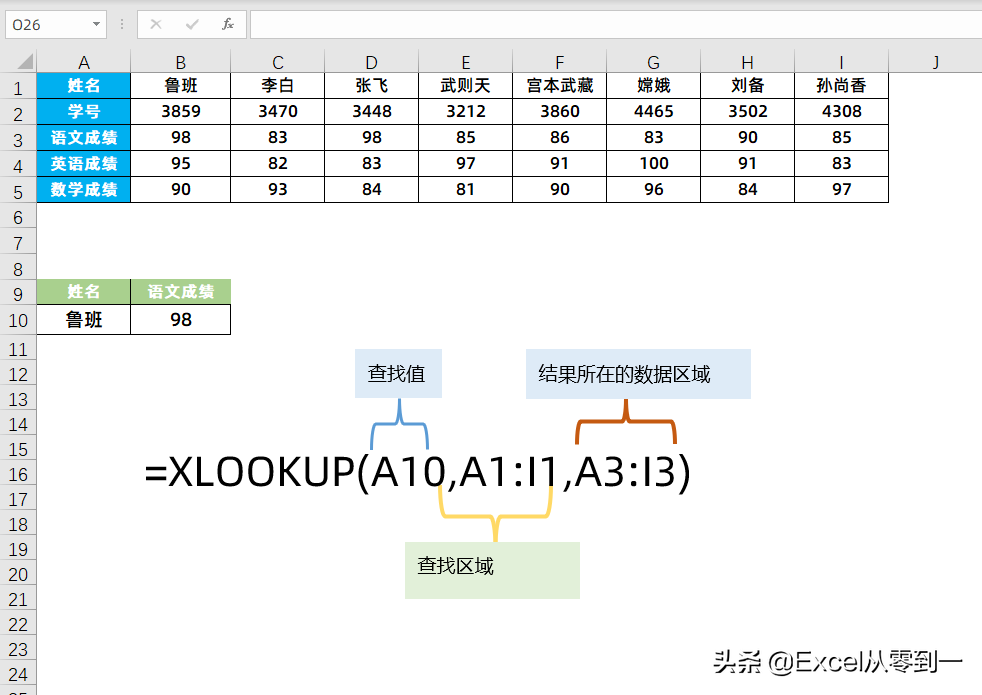Select row 16 header
The height and width of the screenshot is (695, 982).
18,474
